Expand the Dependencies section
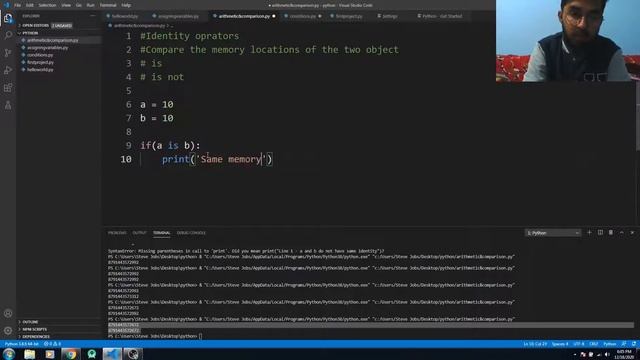The image size is (640, 360). (36, 337)
